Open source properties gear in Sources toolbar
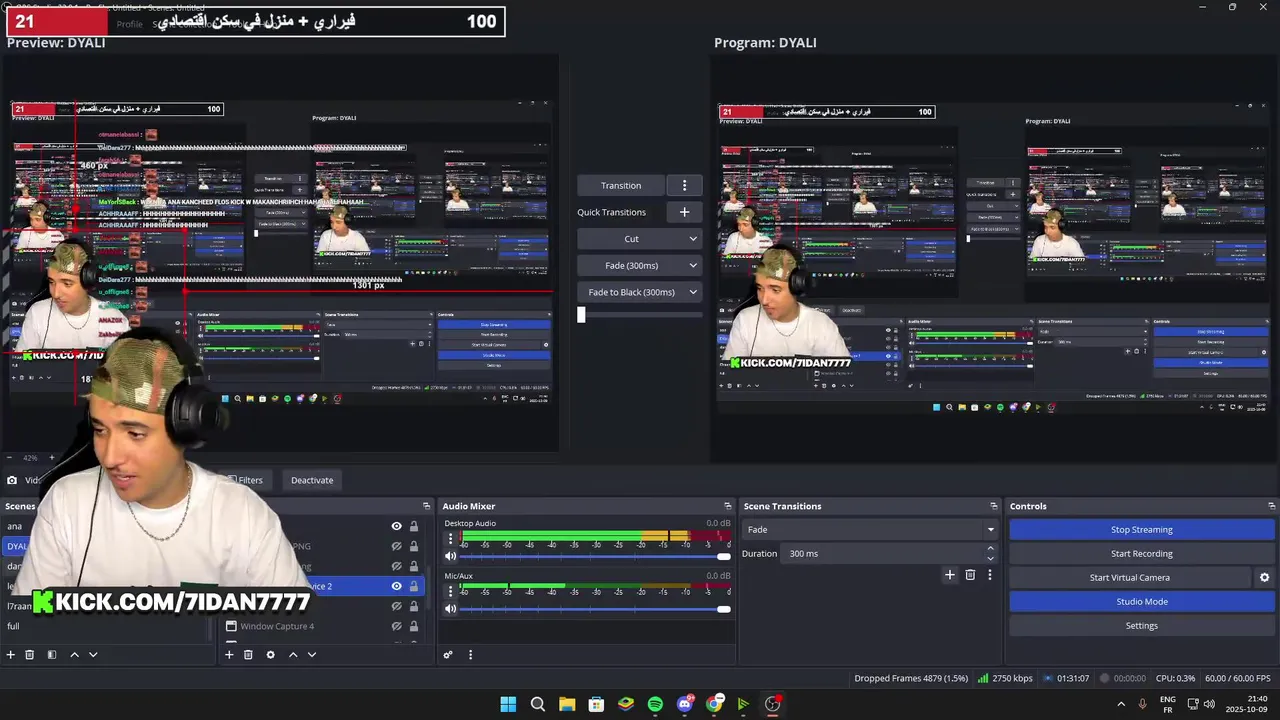 coord(270,655)
